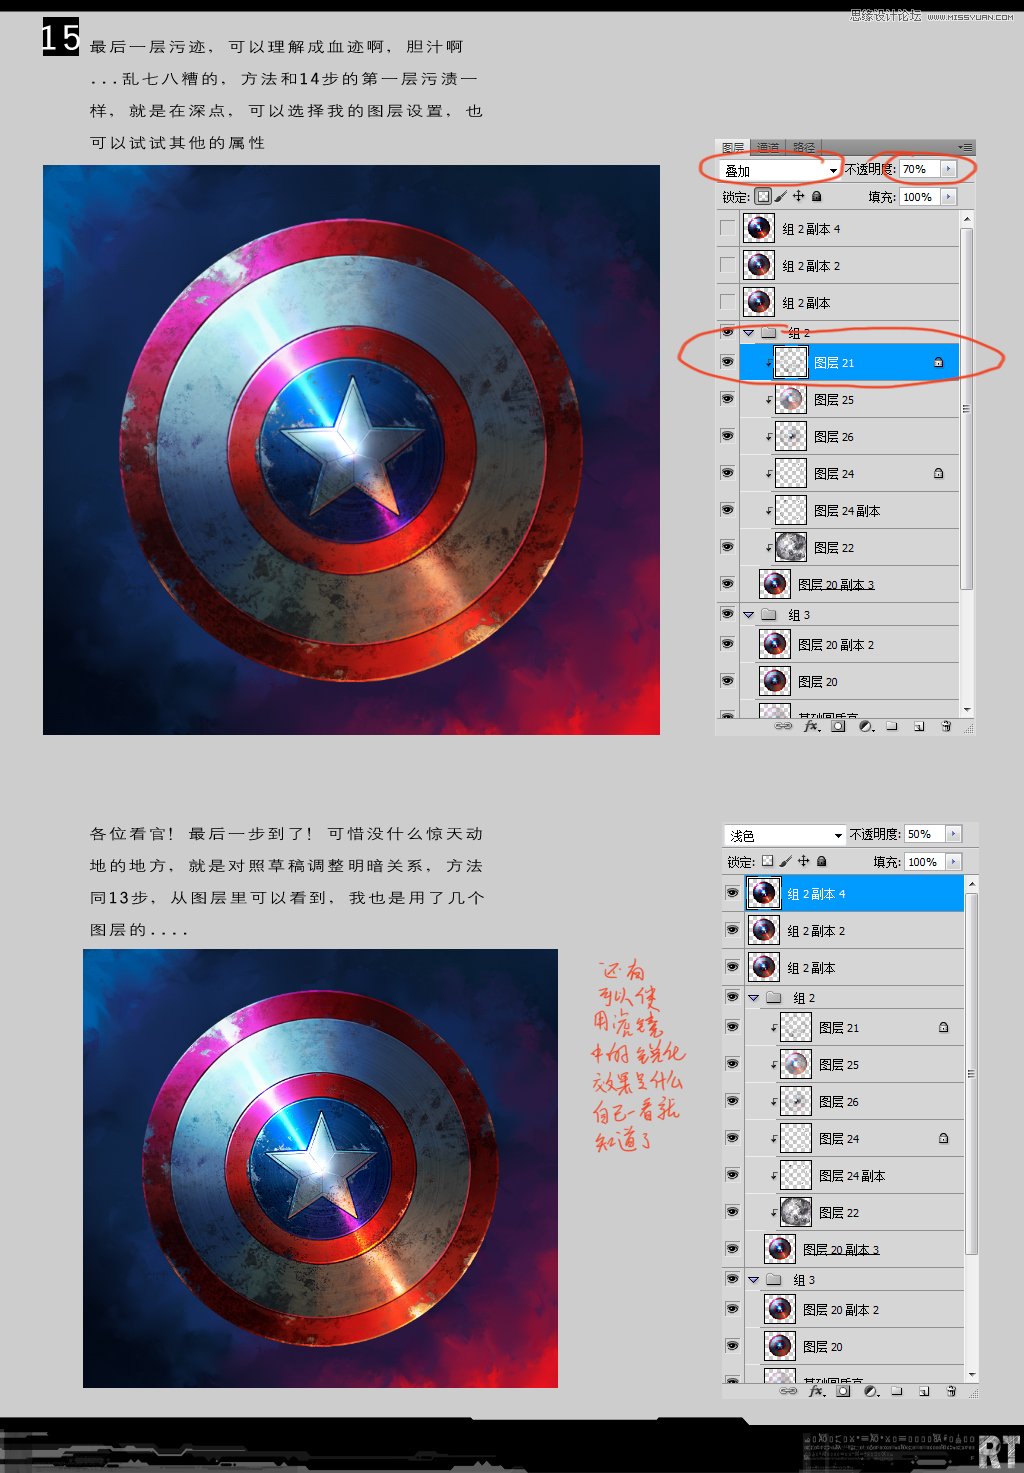The height and width of the screenshot is (1473, 1024).
Task: Open opacity 70% slider arrow
Action: [949, 169]
